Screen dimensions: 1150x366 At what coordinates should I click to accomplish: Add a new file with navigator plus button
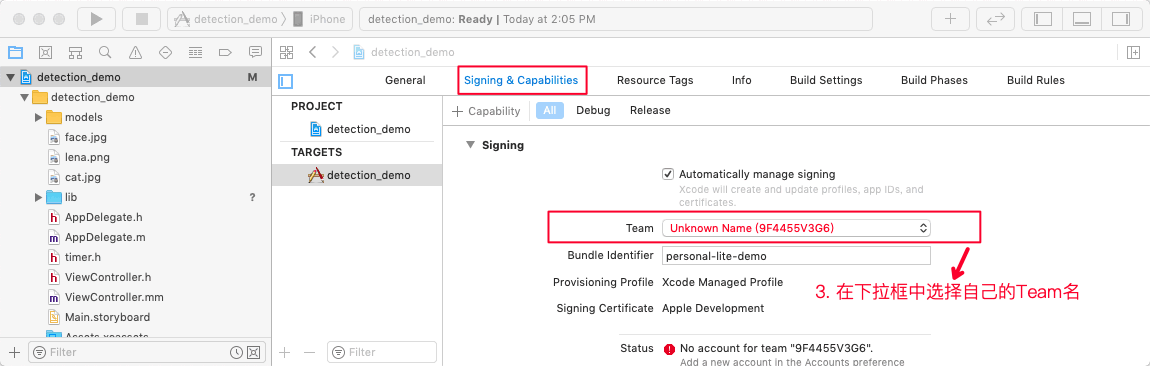pos(15,352)
